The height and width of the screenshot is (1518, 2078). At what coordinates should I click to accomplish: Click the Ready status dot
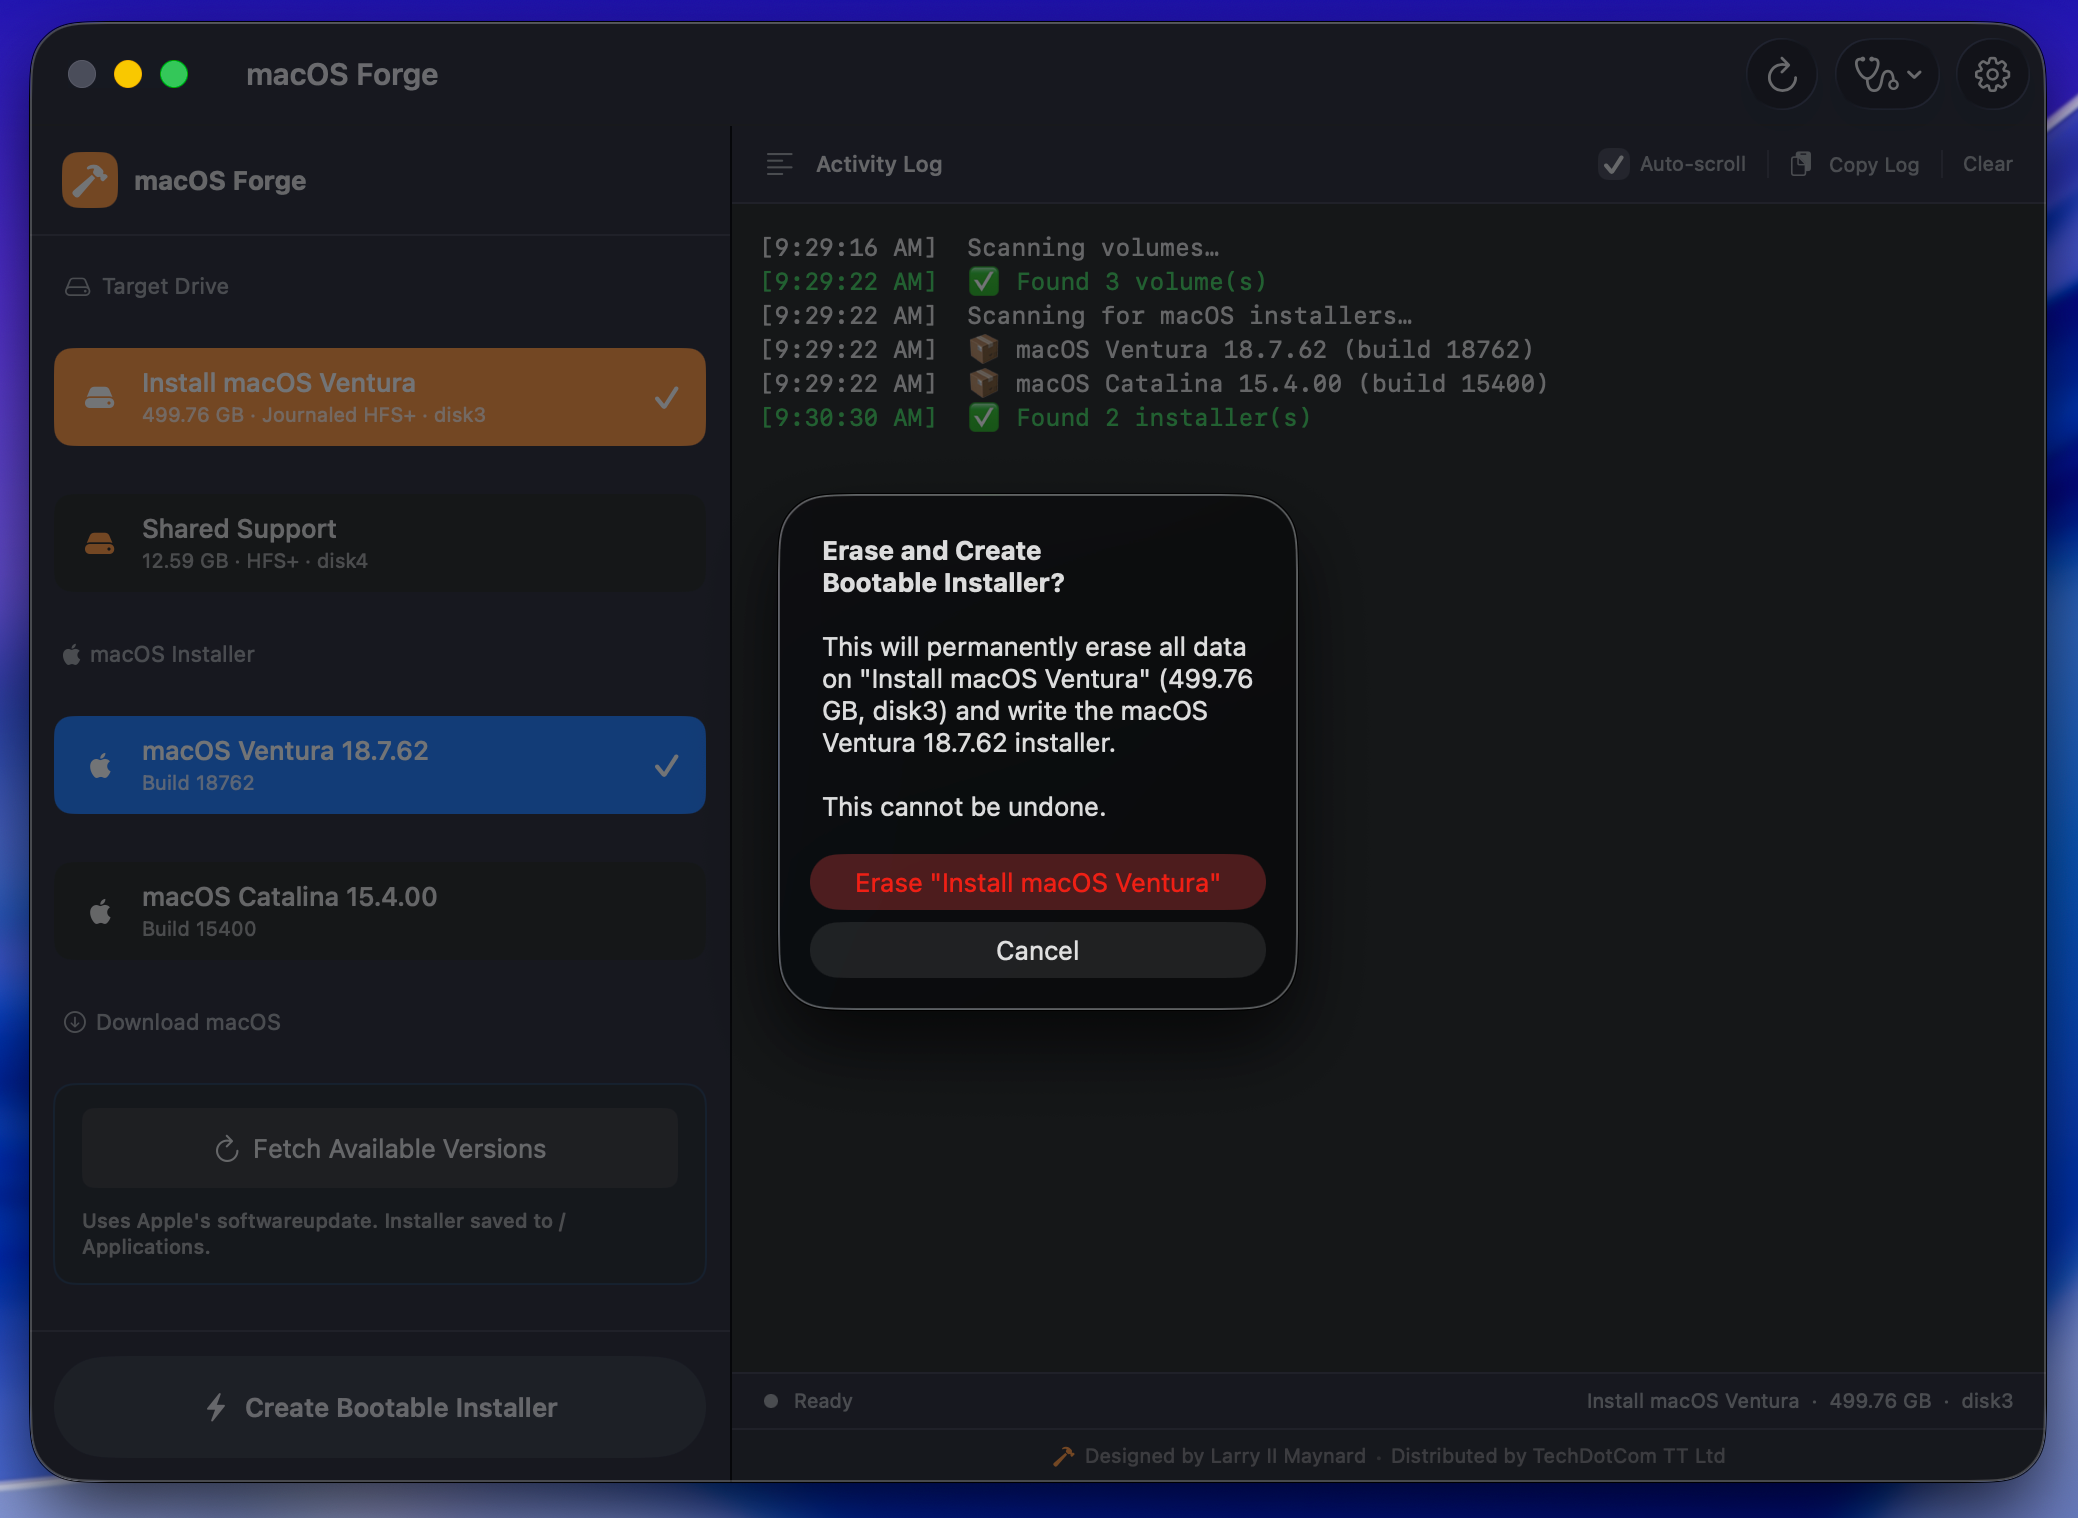[x=771, y=1401]
